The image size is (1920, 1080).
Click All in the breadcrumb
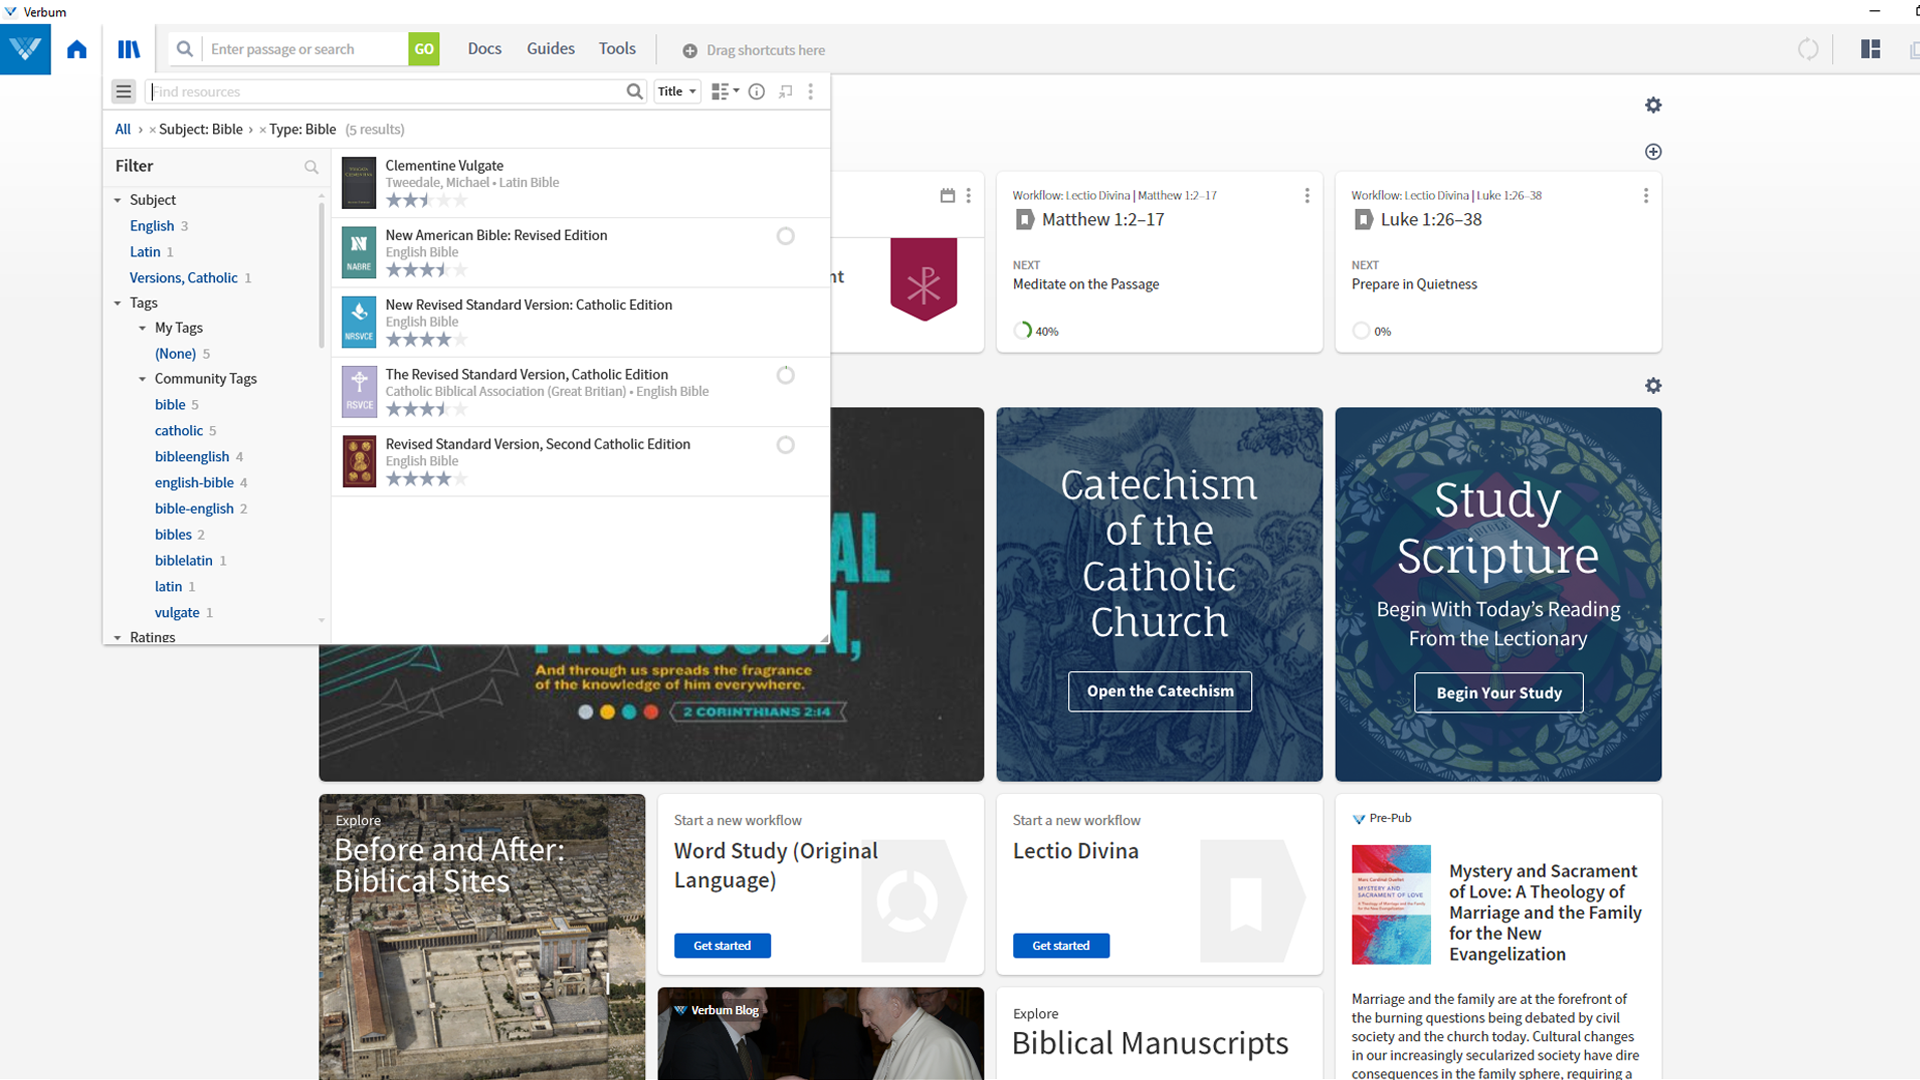[x=122, y=129]
